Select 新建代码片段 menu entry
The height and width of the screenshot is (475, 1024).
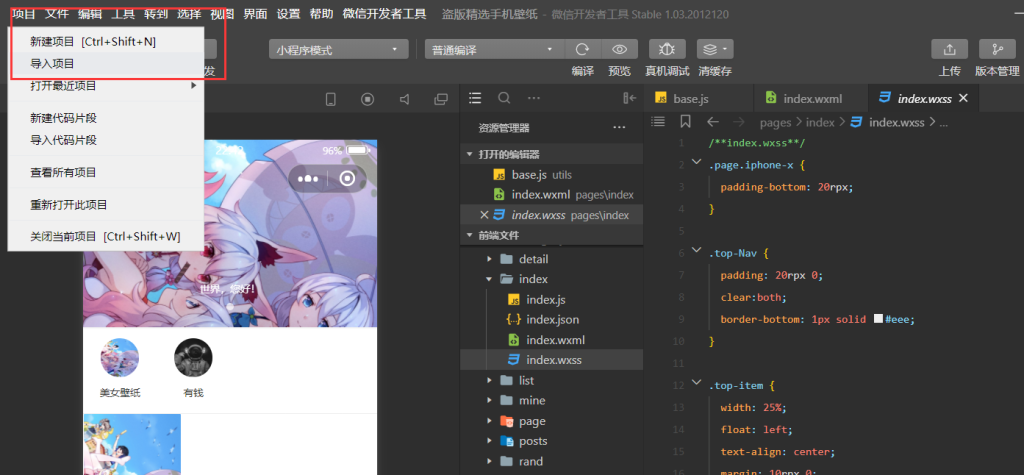106,118
